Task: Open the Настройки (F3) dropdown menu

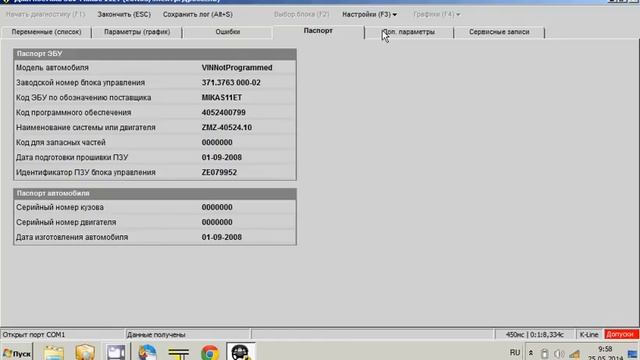Action: [x=369, y=14]
